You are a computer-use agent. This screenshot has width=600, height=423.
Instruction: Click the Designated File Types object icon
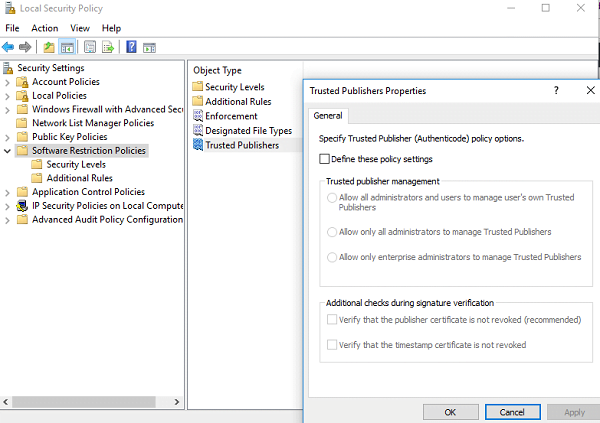pyautogui.click(x=198, y=130)
